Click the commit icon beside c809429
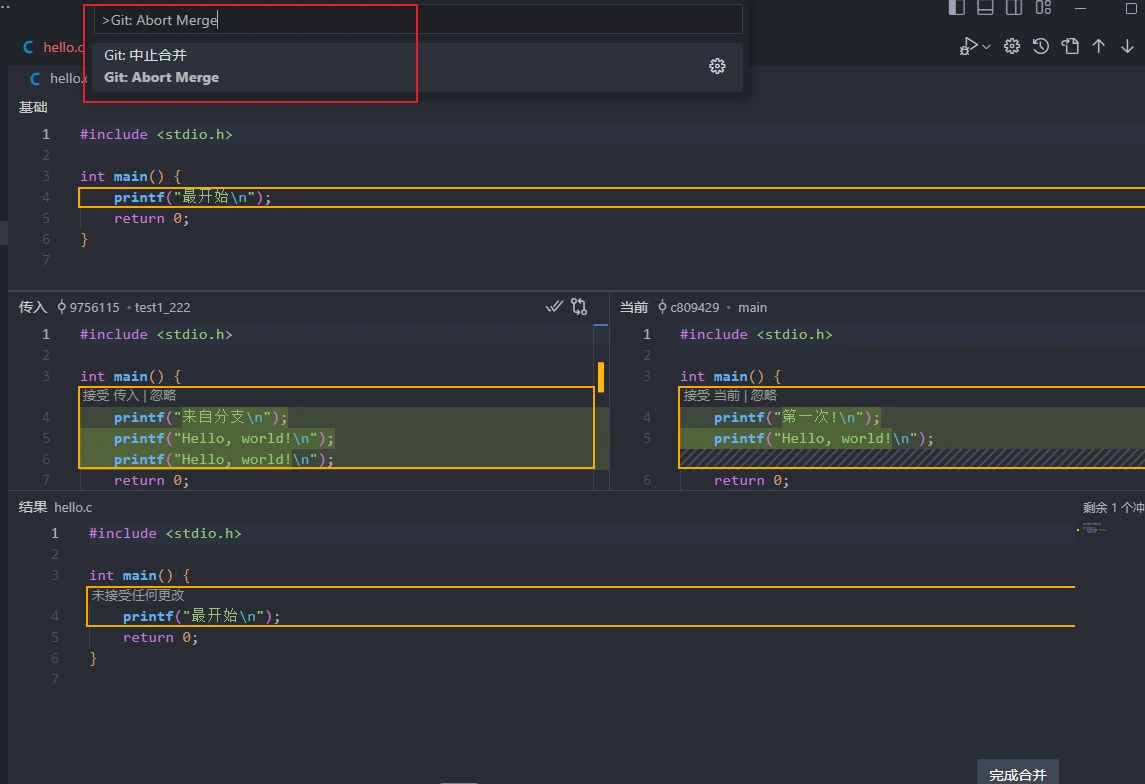1145x784 pixels. tap(662, 307)
